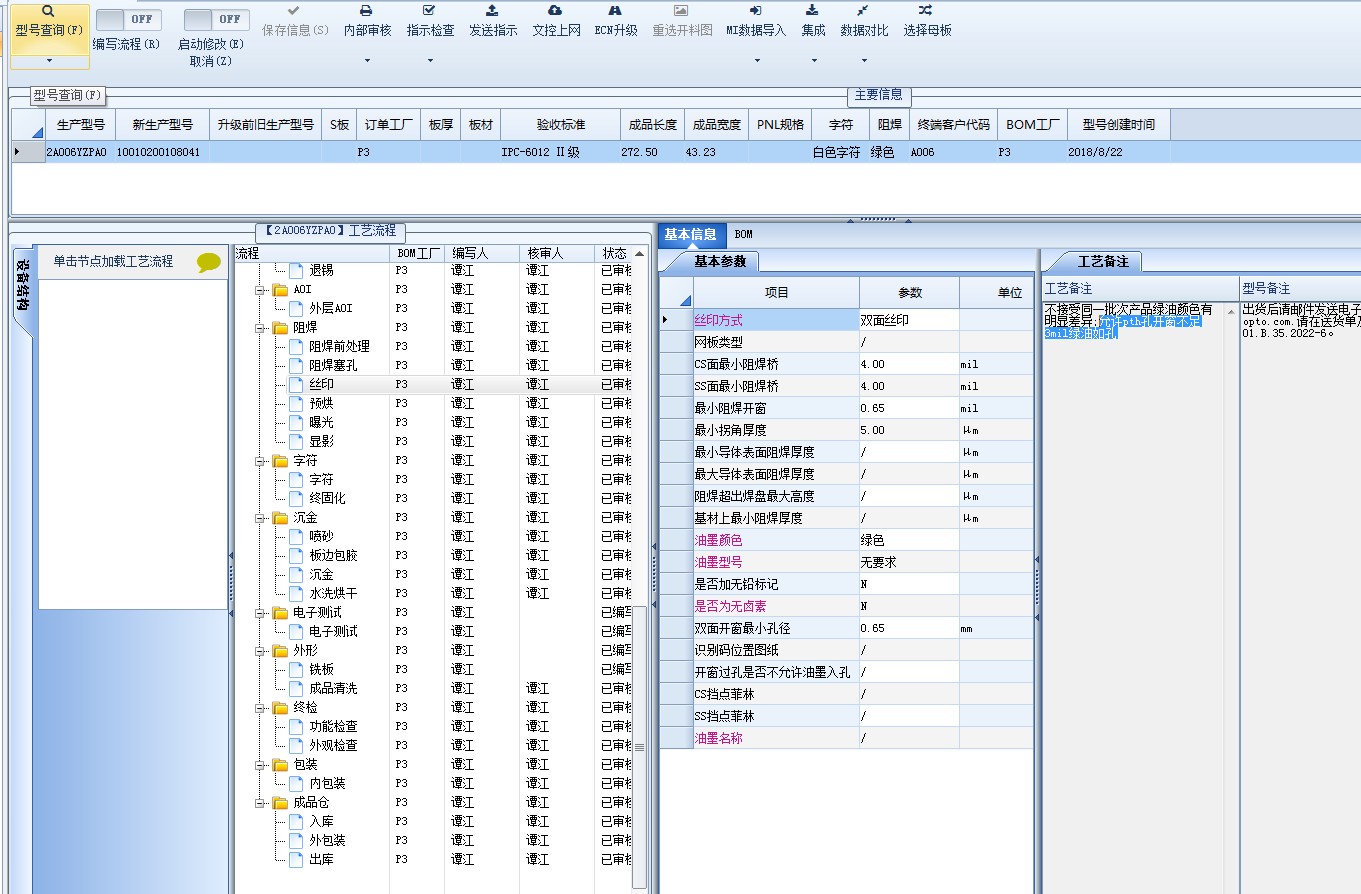Screen dimensions: 1361x894
Task: Click the 终检 folder icon
Action: [280, 707]
